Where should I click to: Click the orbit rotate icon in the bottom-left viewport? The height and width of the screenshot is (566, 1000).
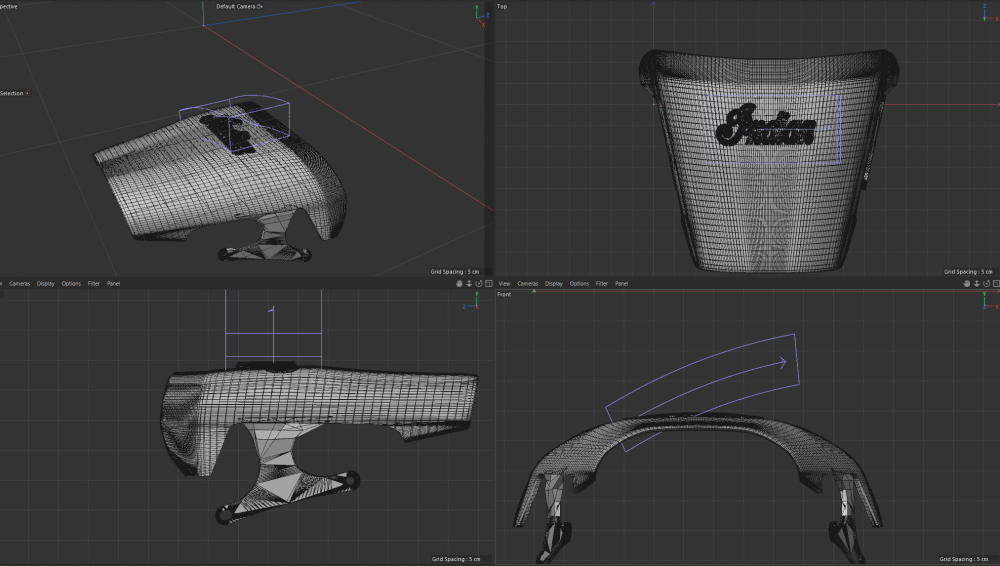[478, 283]
